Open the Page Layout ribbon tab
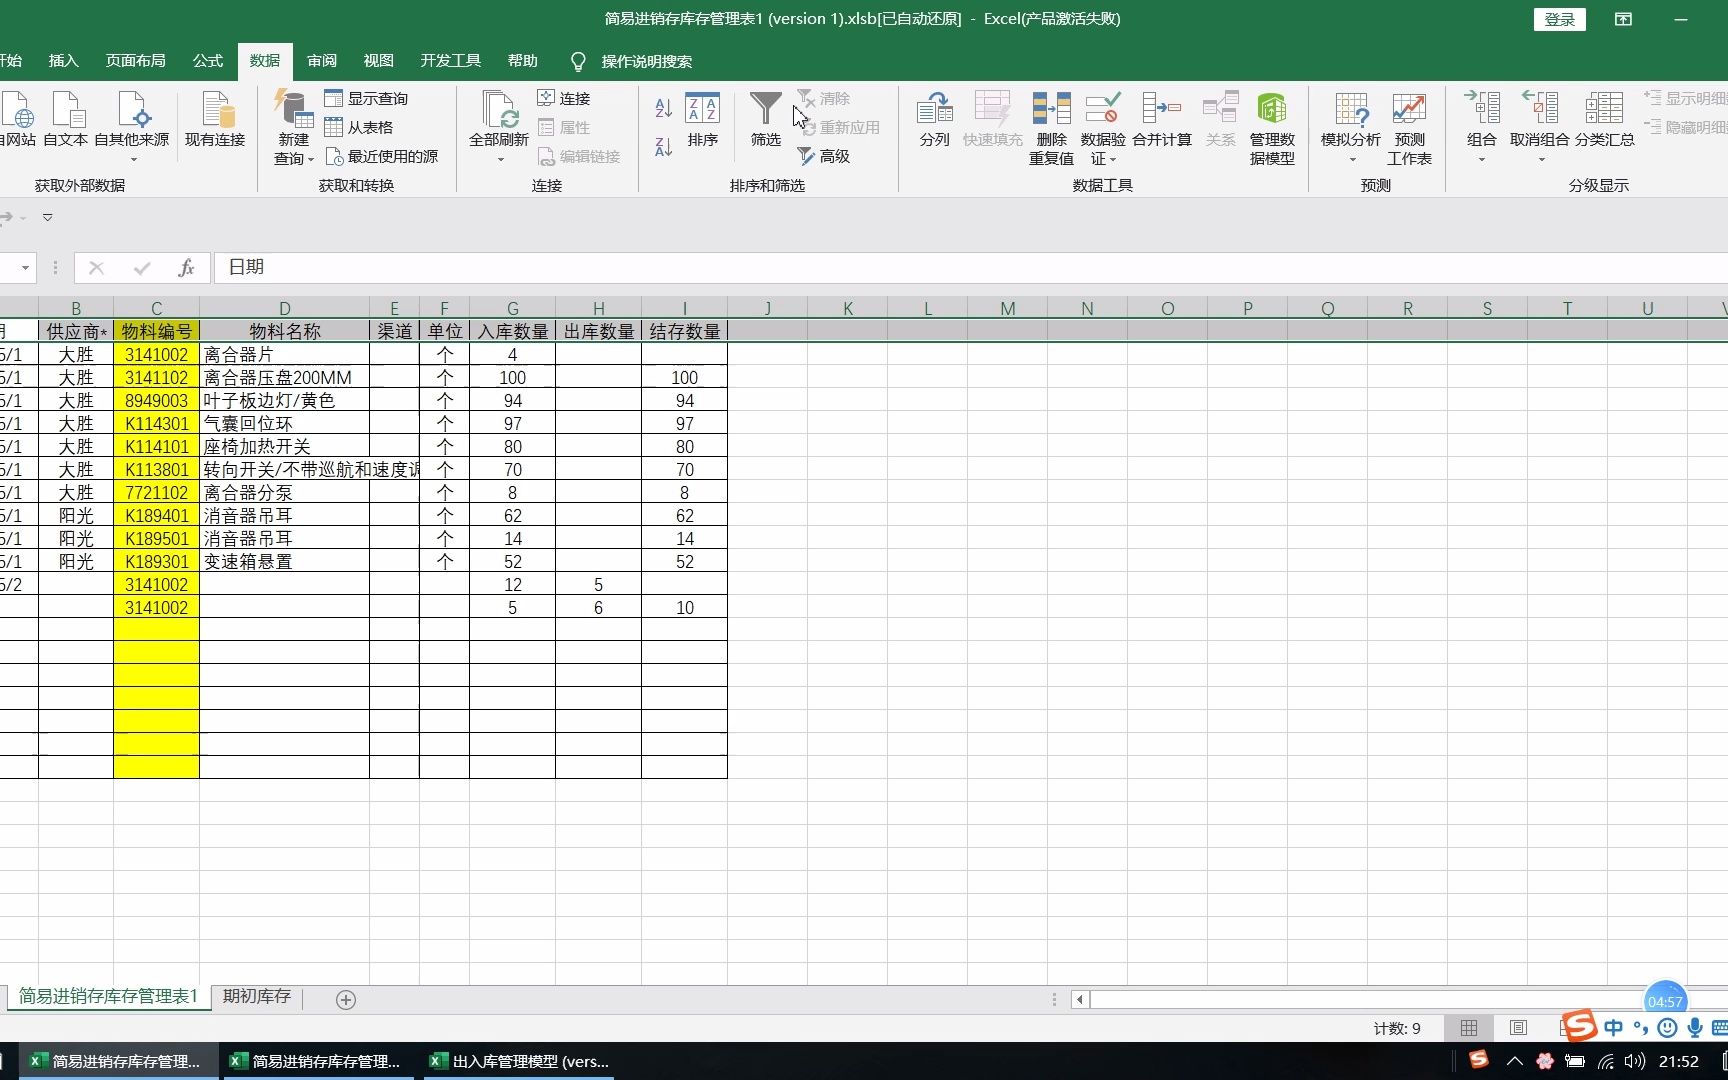This screenshot has width=1728, height=1080. point(135,61)
